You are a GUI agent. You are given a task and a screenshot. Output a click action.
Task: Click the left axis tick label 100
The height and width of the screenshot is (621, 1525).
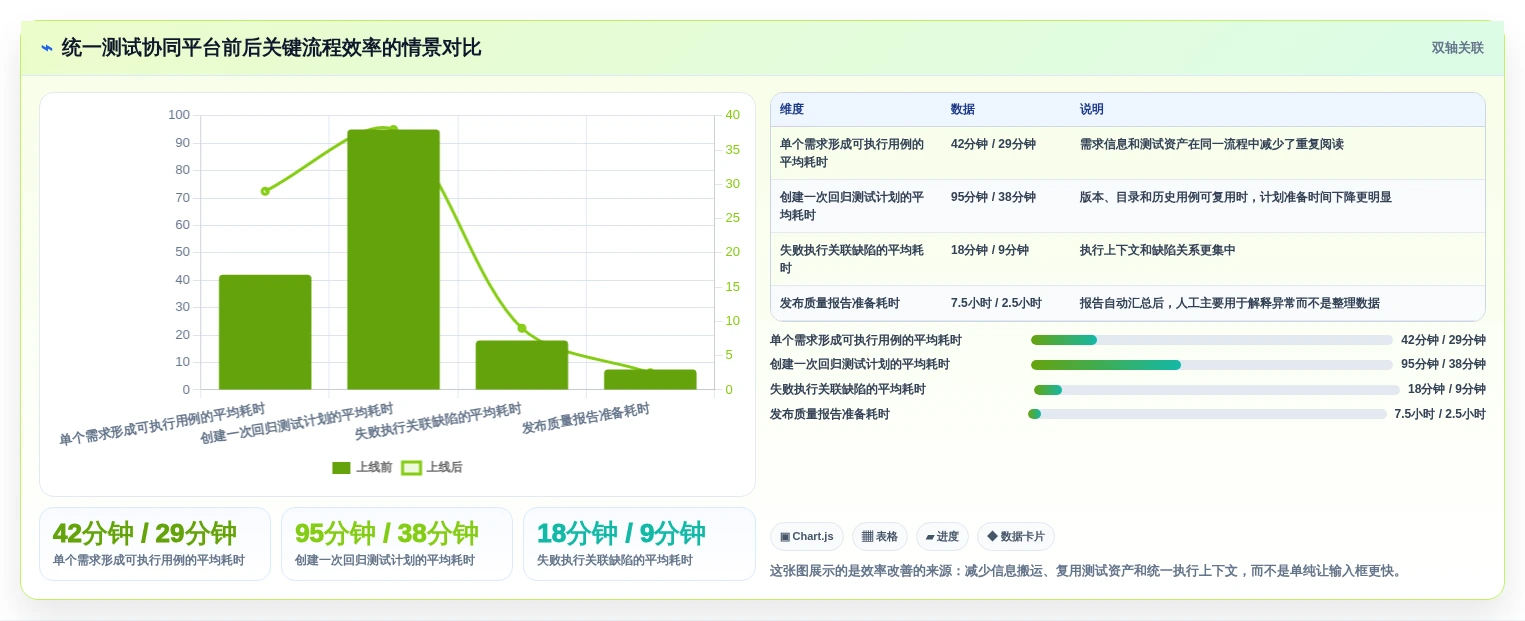179,115
